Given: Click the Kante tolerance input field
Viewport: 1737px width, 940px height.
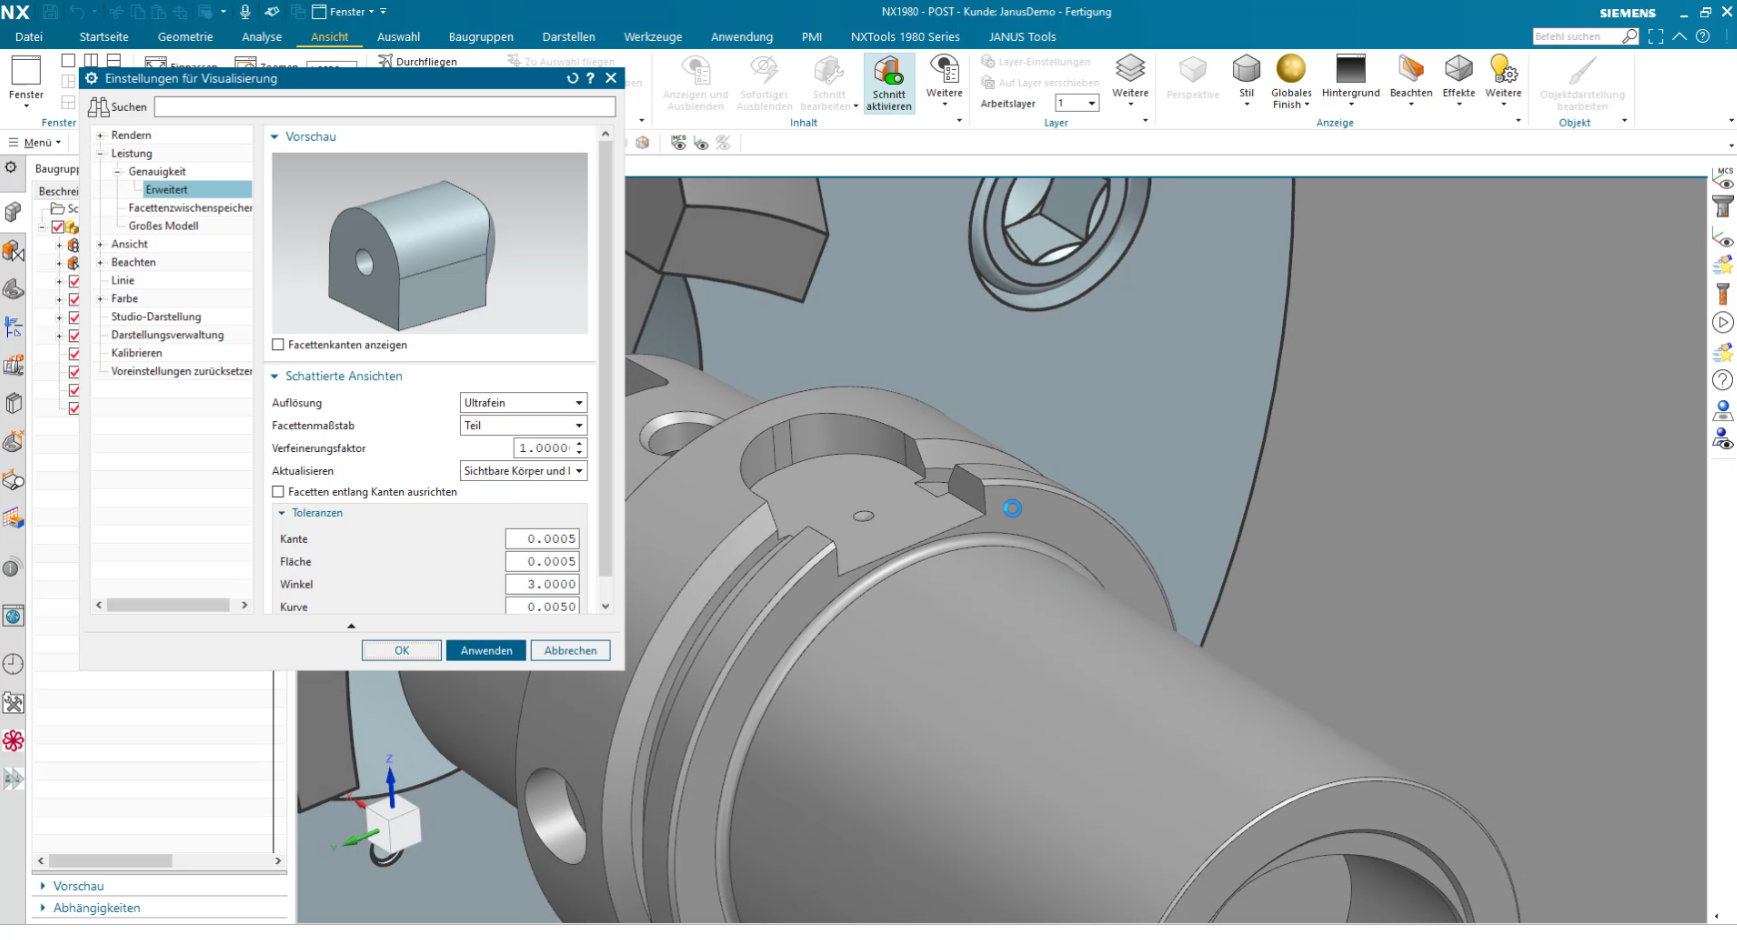Looking at the screenshot, I should coord(542,539).
